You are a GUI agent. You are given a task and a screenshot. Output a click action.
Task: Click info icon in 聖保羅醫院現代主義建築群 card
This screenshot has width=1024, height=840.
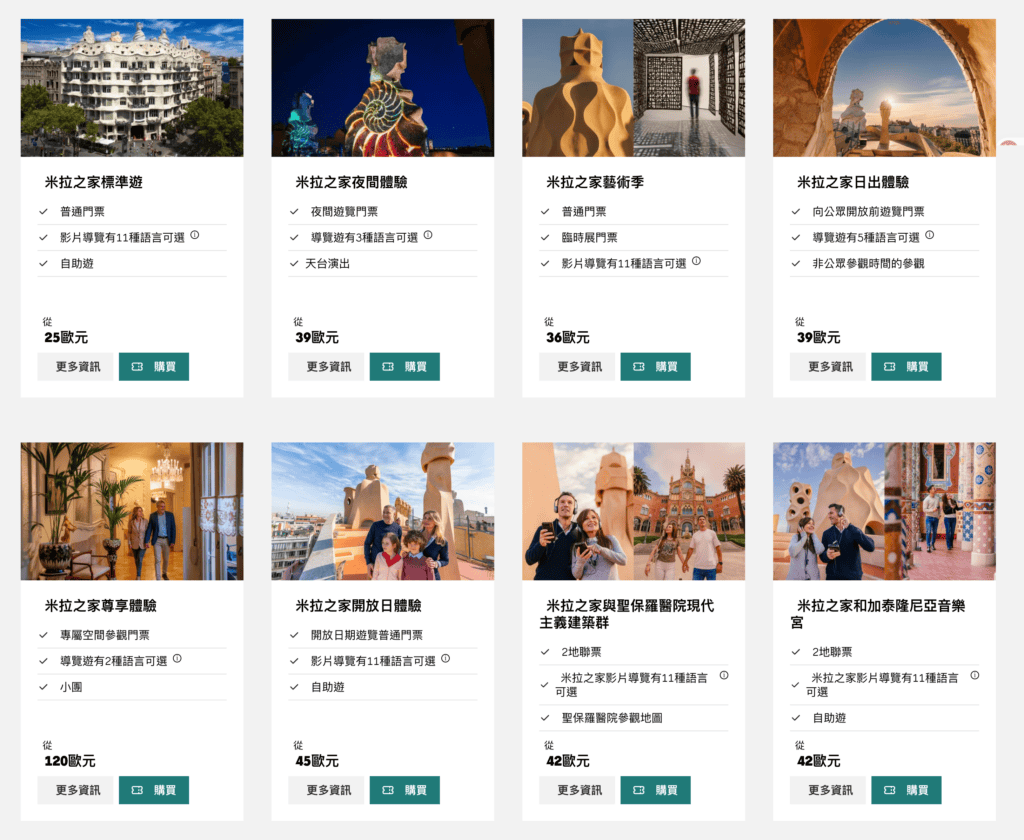point(724,675)
